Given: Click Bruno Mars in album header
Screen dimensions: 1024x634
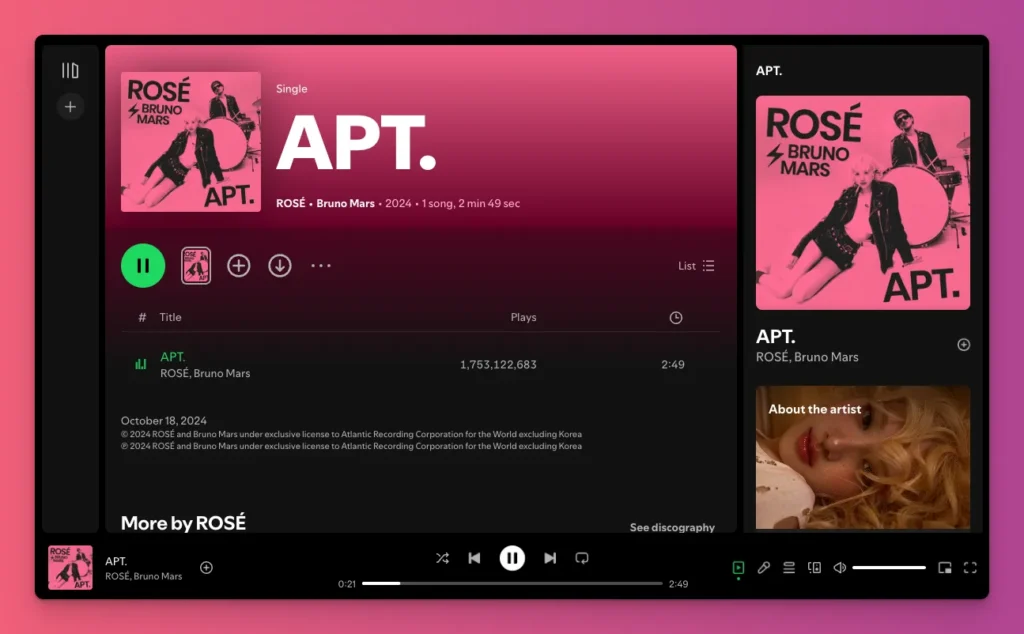Looking at the screenshot, I should [345, 203].
